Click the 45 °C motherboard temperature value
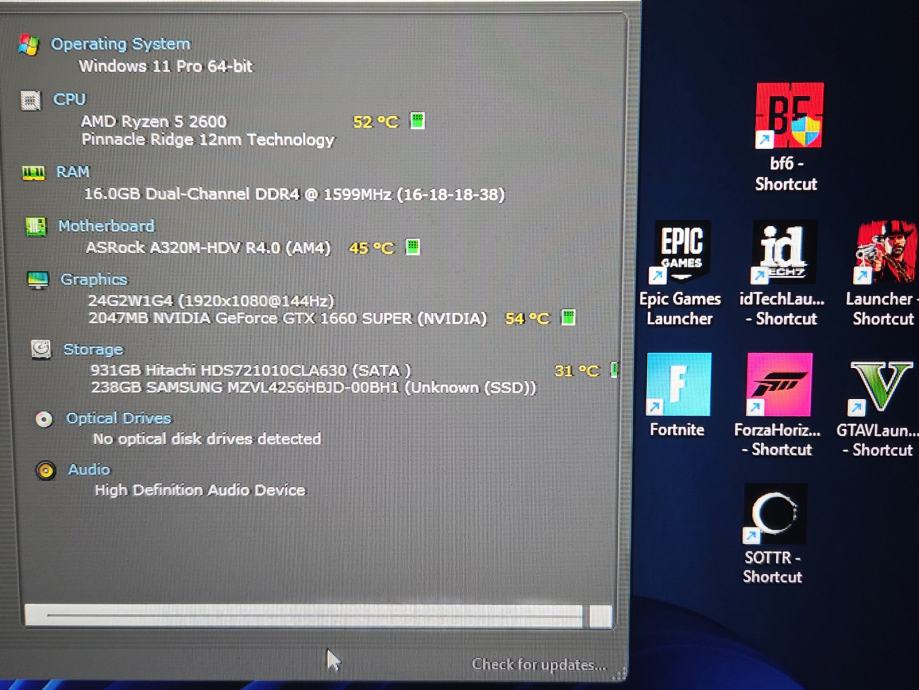Screen dimensions: 919x690 (x=372, y=248)
